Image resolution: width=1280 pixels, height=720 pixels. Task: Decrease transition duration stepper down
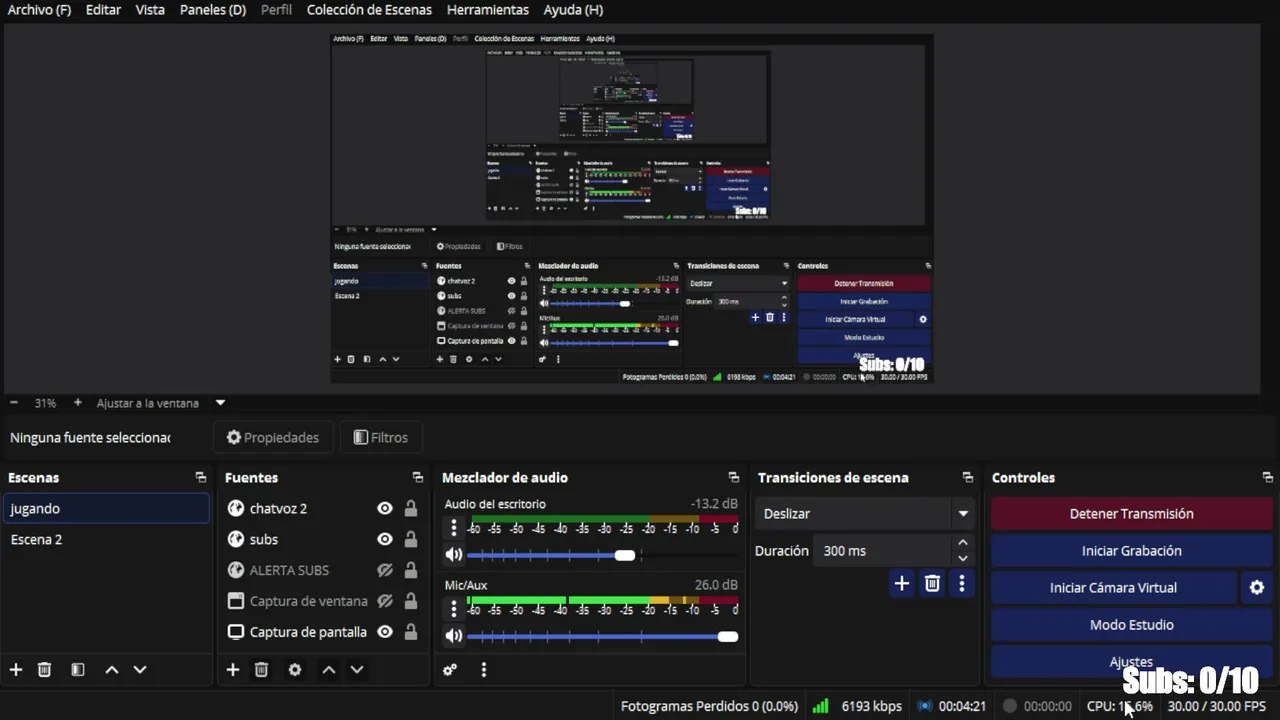[x=963, y=559]
